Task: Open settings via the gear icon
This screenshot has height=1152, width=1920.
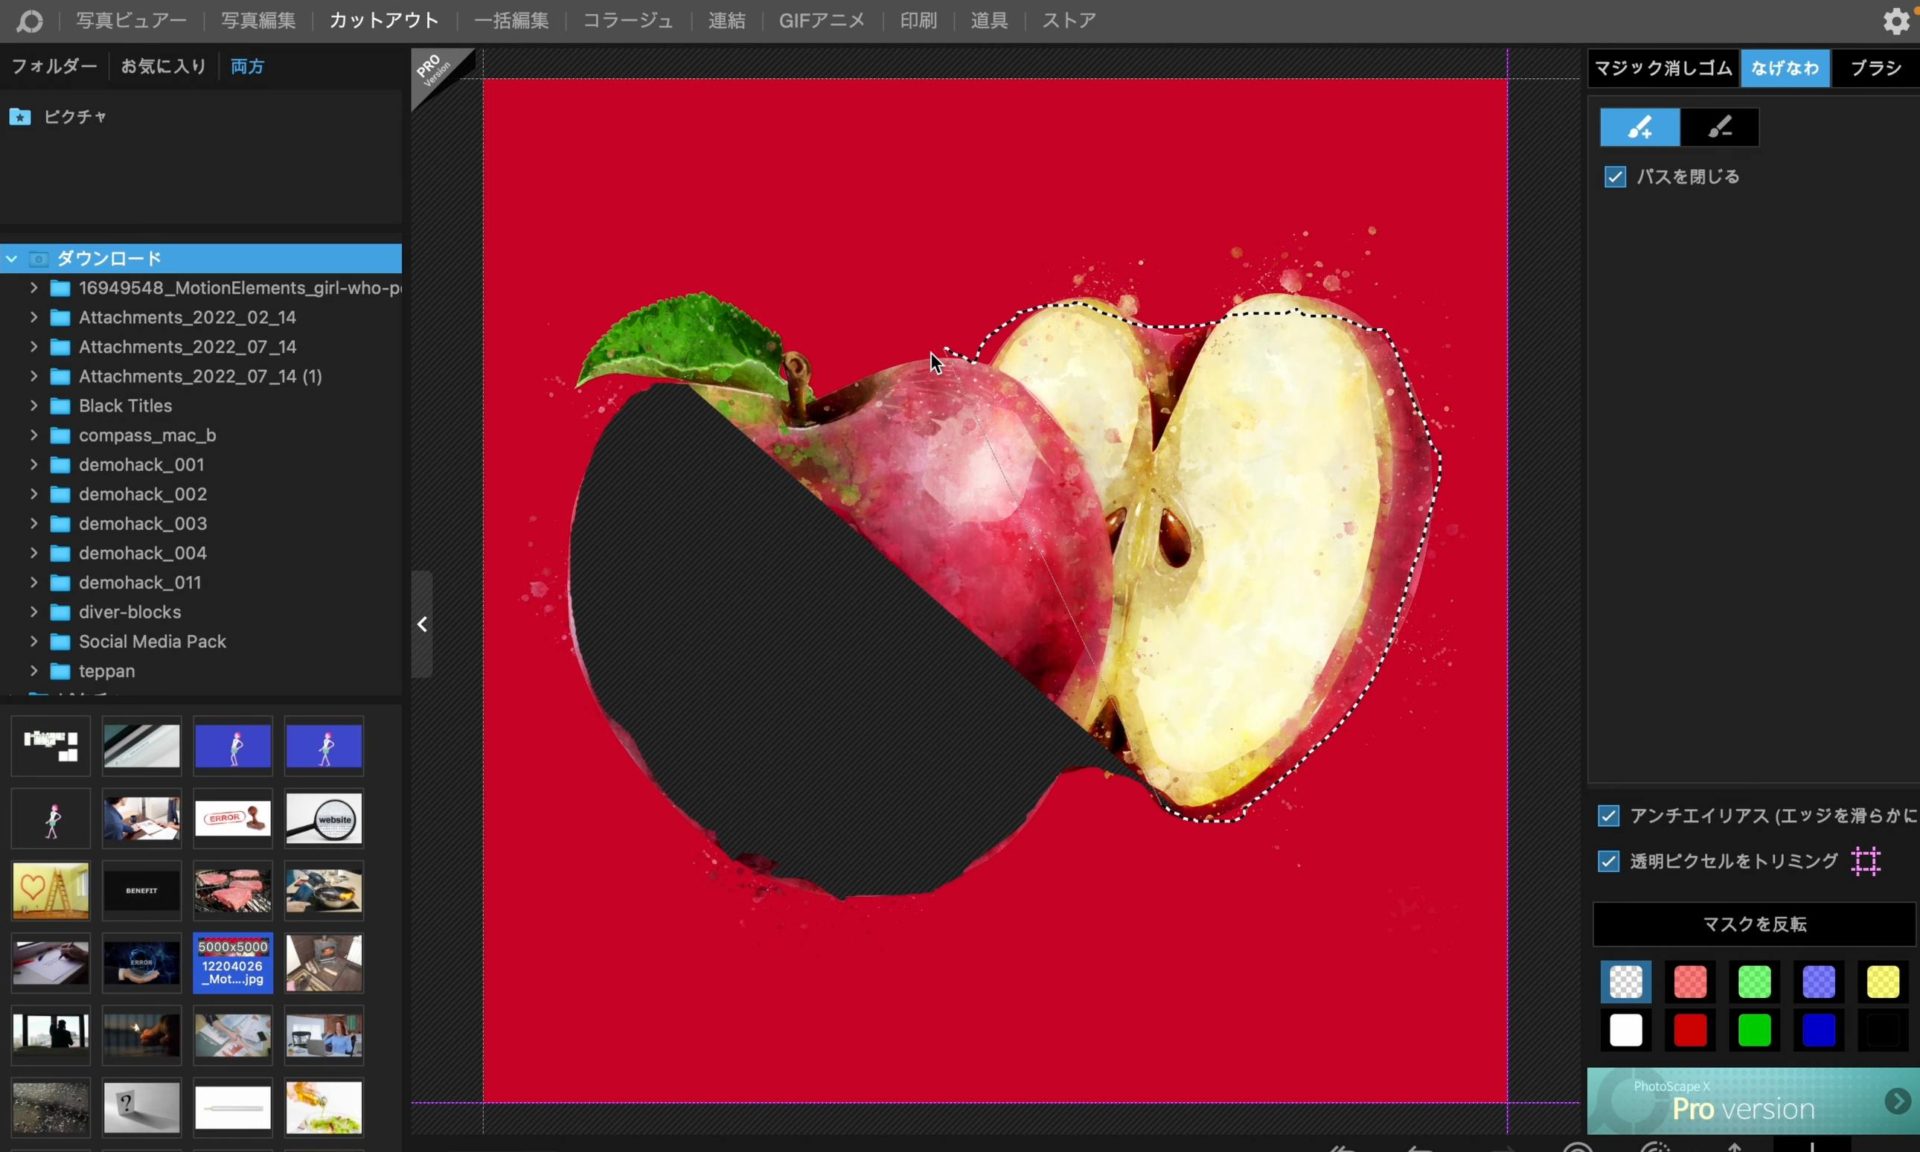Action: pos(1895,21)
